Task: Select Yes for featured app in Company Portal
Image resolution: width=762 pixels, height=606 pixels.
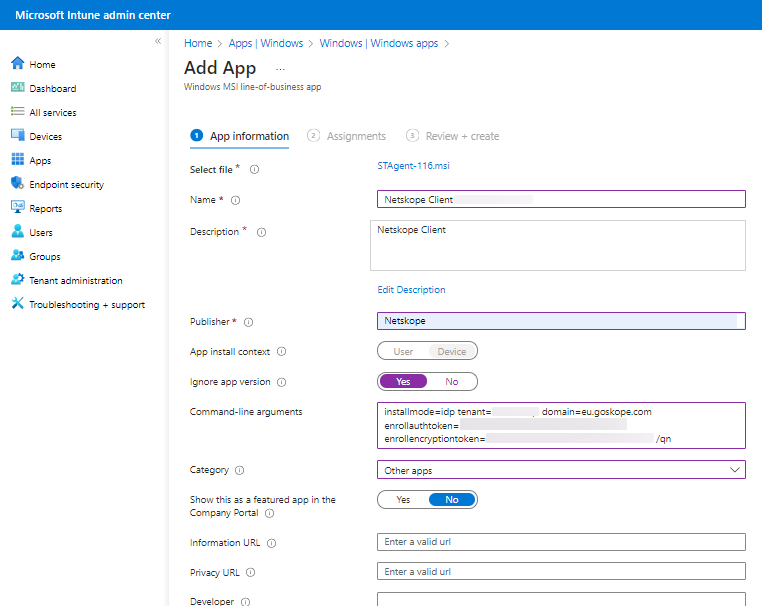Action: point(403,499)
